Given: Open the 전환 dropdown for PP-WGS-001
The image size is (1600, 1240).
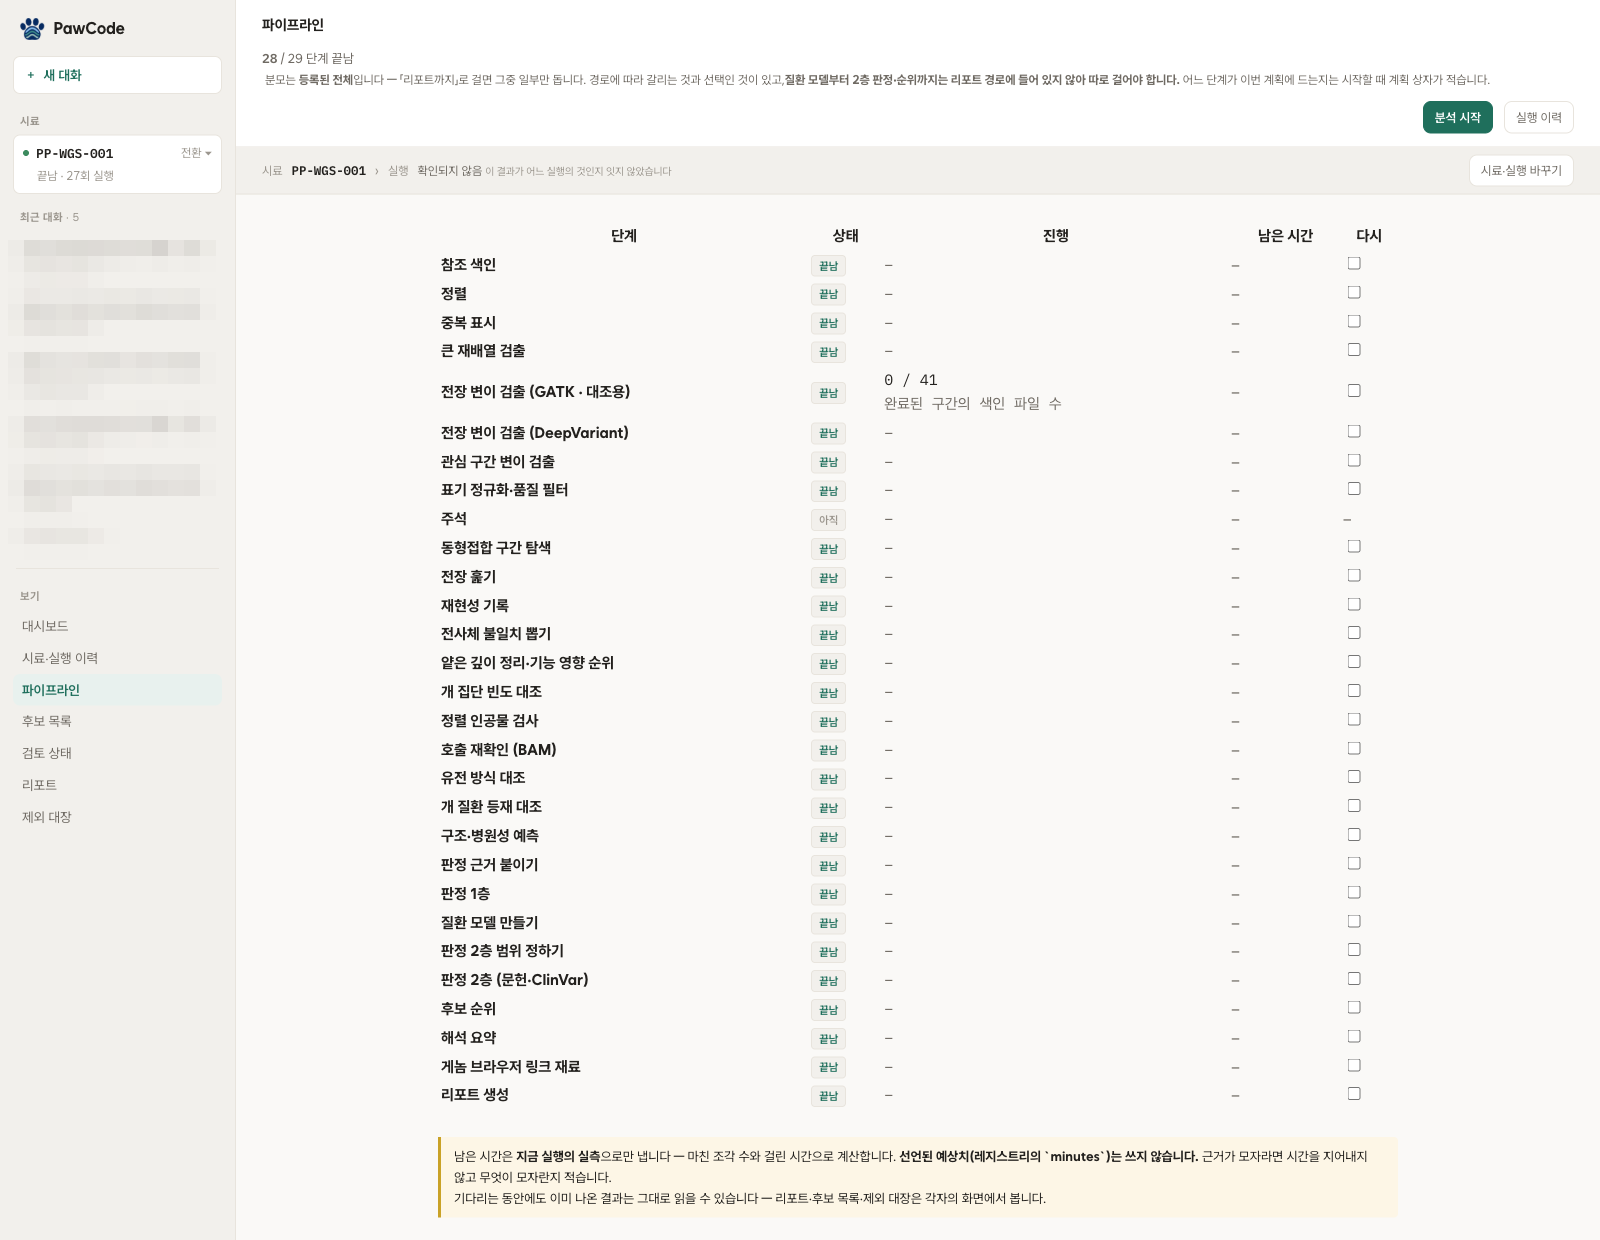Looking at the screenshot, I should coord(196,153).
